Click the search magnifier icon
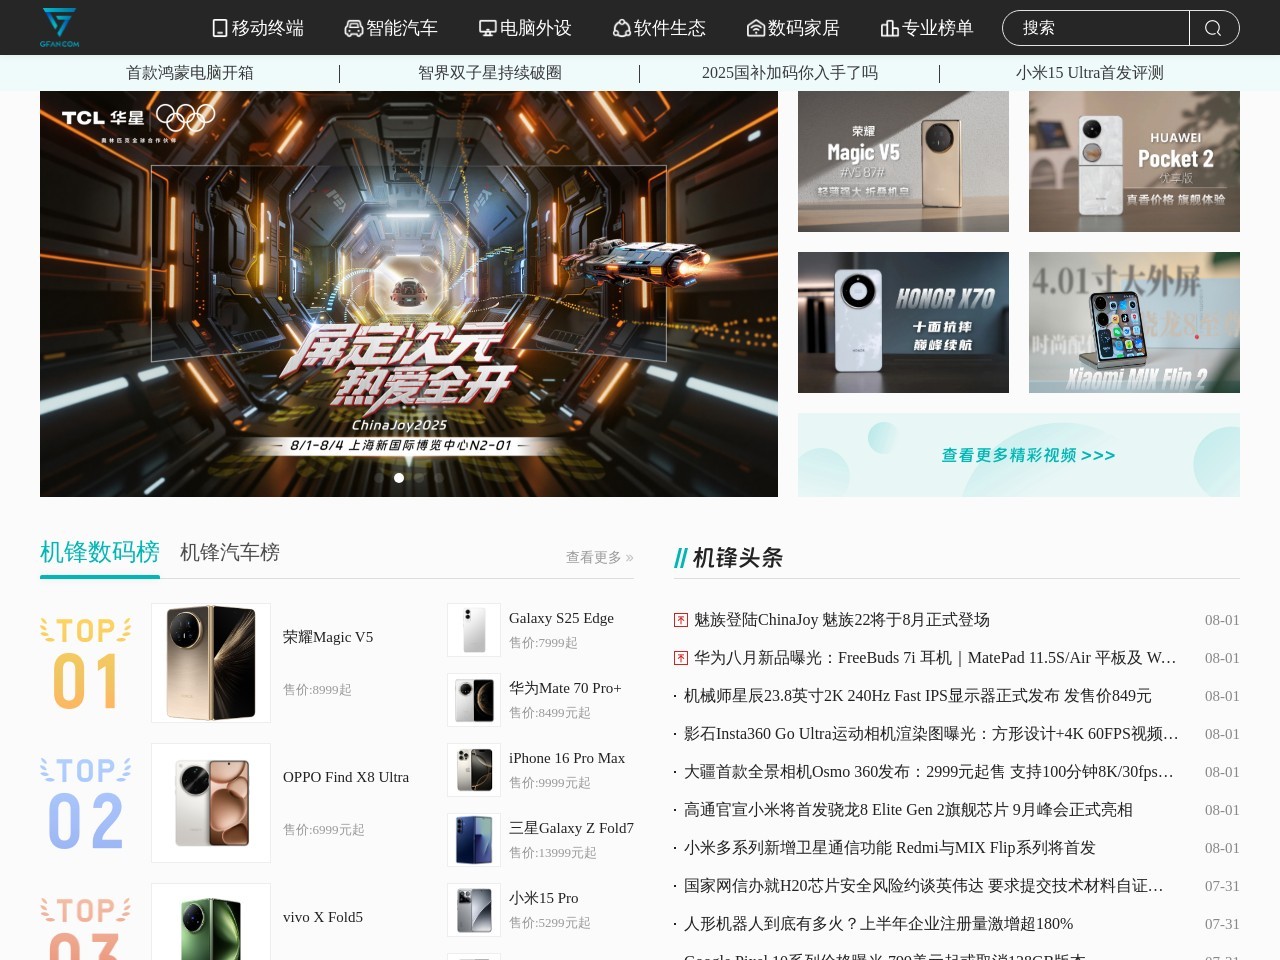 point(1213,28)
